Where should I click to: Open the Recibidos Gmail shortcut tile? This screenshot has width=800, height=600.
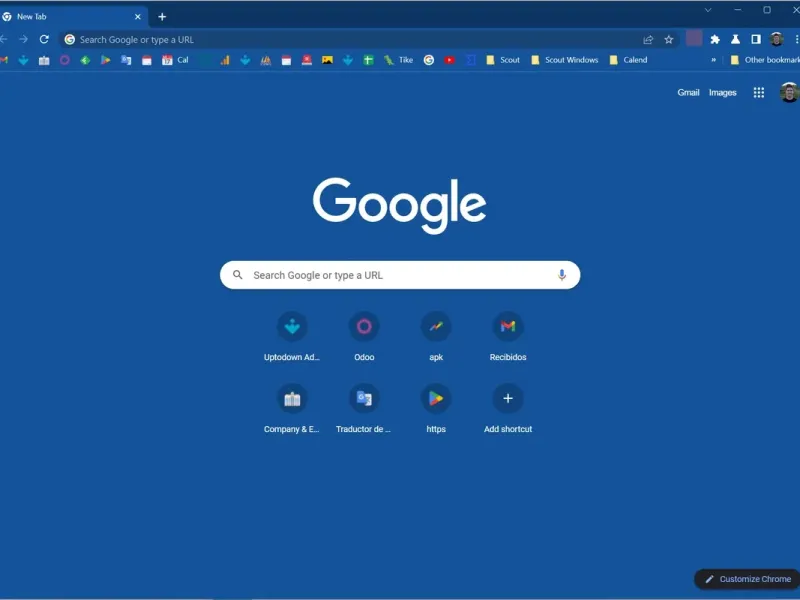[508, 337]
